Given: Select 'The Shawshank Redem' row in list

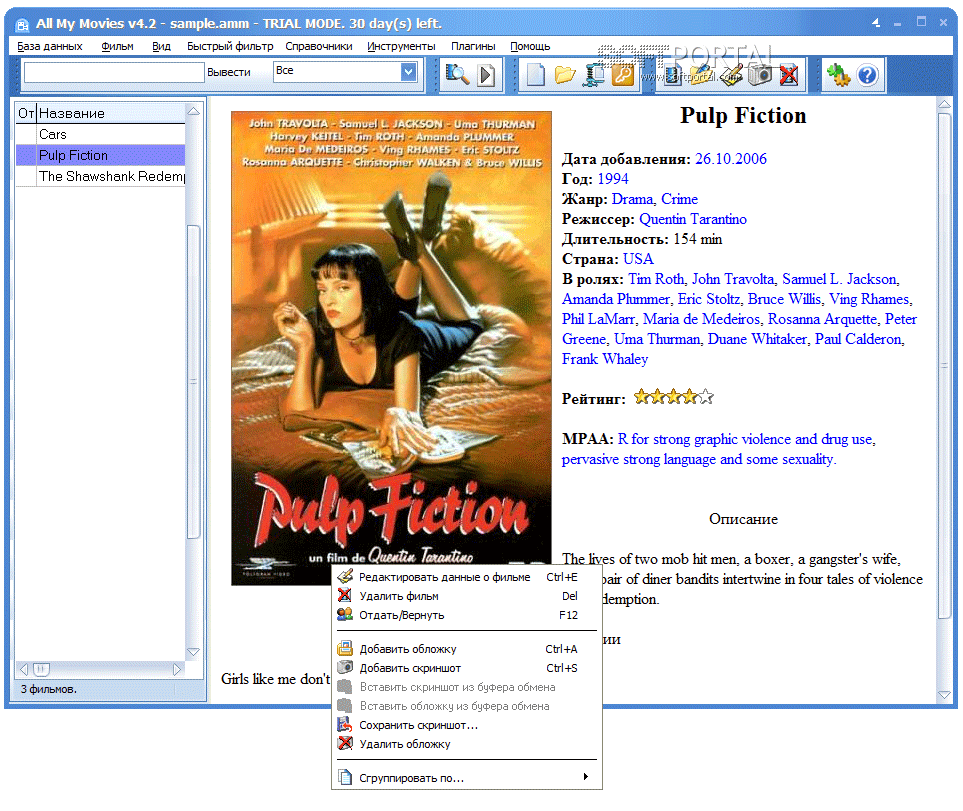Looking at the screenshot, I should pos(101,176).
